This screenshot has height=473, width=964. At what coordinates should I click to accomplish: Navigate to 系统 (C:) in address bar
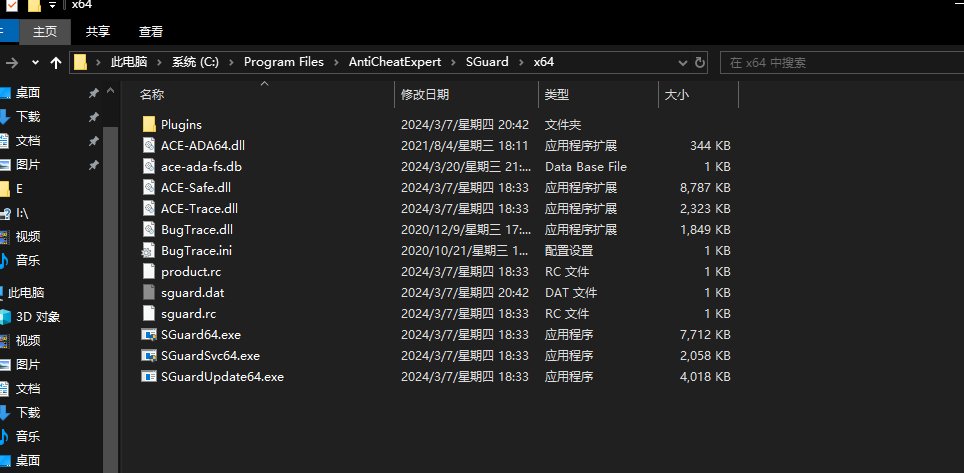click(x=195, y=62)
